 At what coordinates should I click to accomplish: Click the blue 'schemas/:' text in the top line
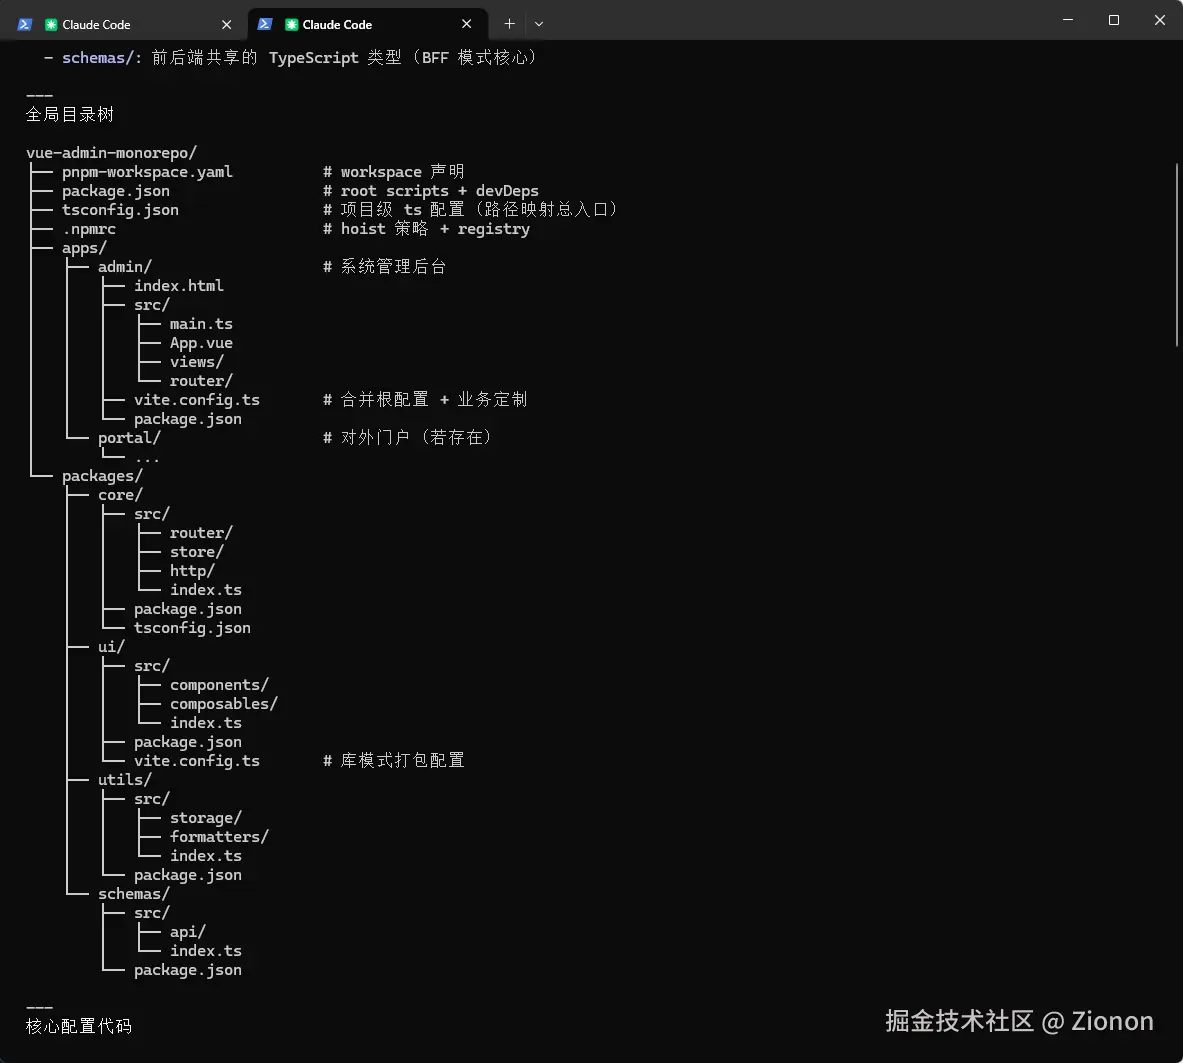102,58
